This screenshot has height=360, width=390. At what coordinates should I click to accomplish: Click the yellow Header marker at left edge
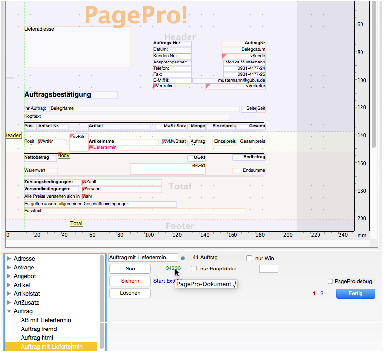[x=14, y=135]
